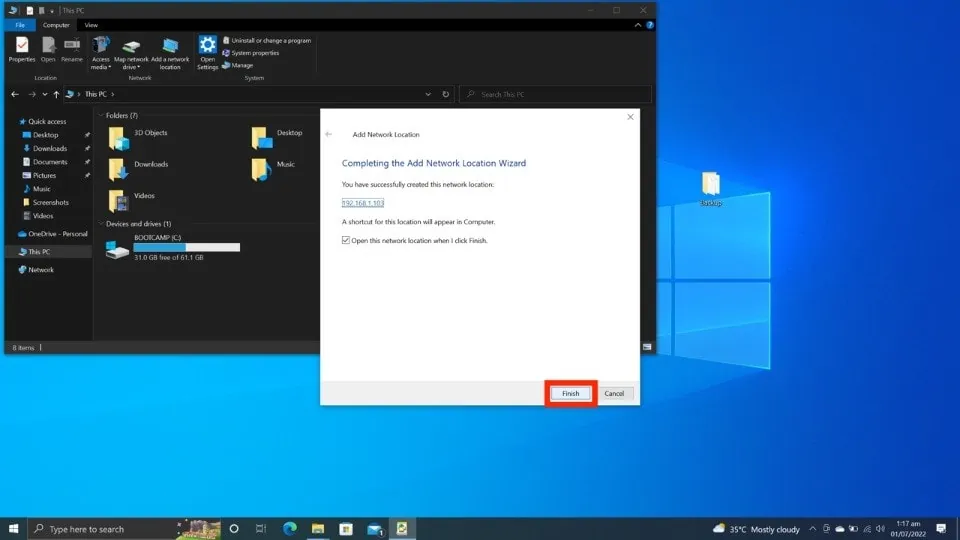Click the refresh icon beside the address bar
960x540 pixels.
click(446, 94)
